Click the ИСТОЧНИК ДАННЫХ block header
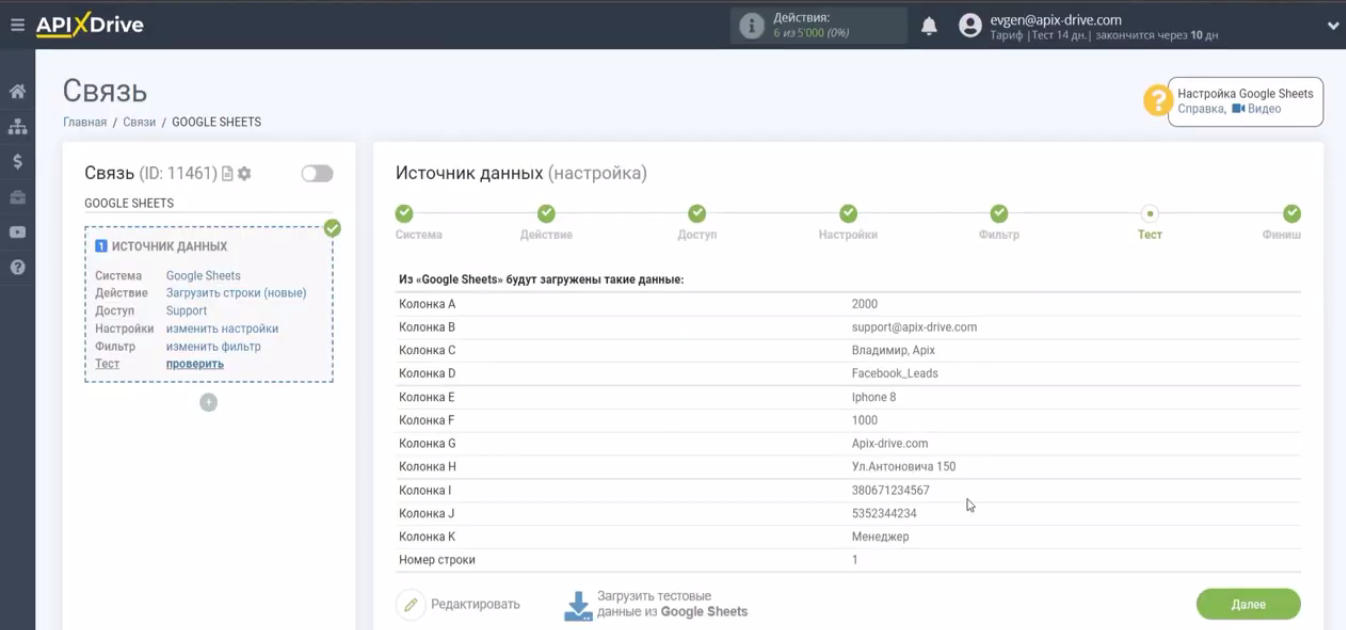The height and width of the screenshot is (630, 1346). 161,246
